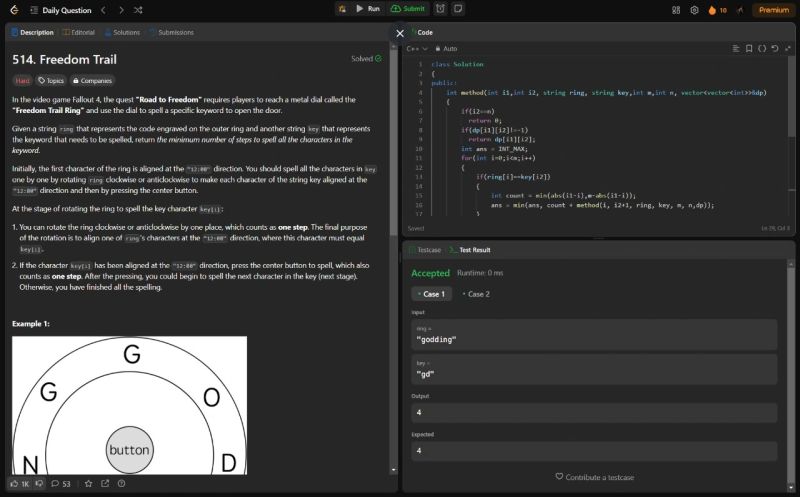Go to the previous question arrow
Image resolution: width=800 pixels, height=497 pixels.
pos(103,10)
